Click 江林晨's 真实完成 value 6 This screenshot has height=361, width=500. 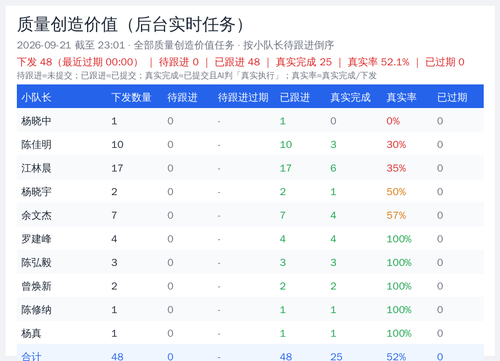point(333,168)
